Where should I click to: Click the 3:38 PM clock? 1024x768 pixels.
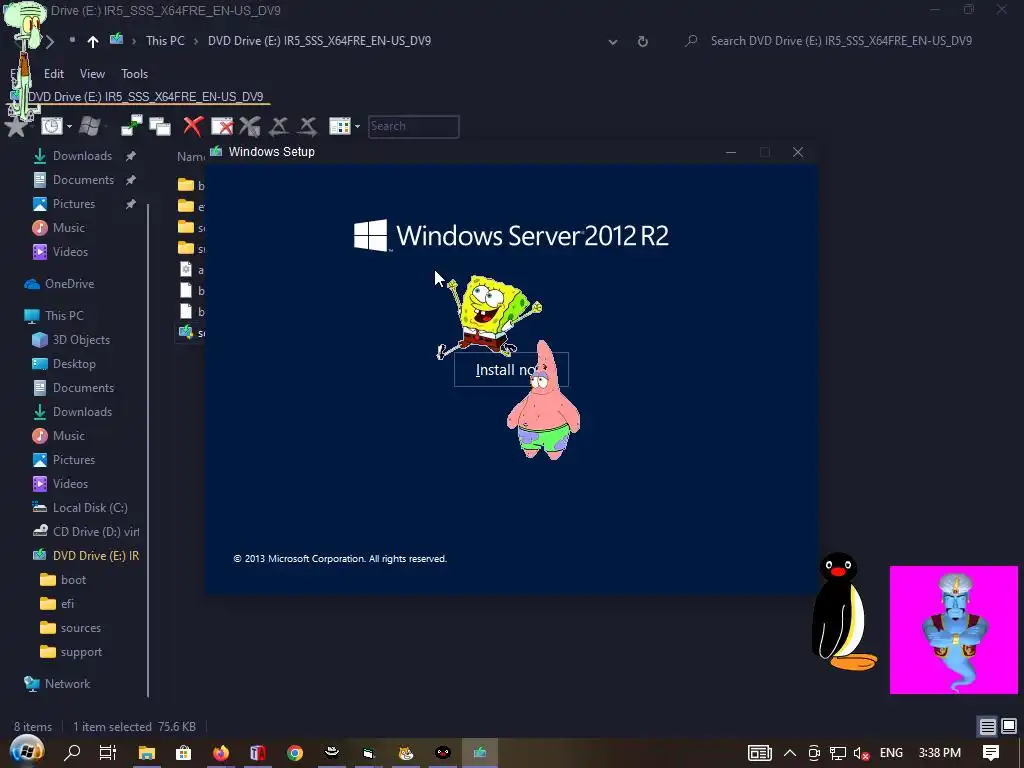coord(940,753)
